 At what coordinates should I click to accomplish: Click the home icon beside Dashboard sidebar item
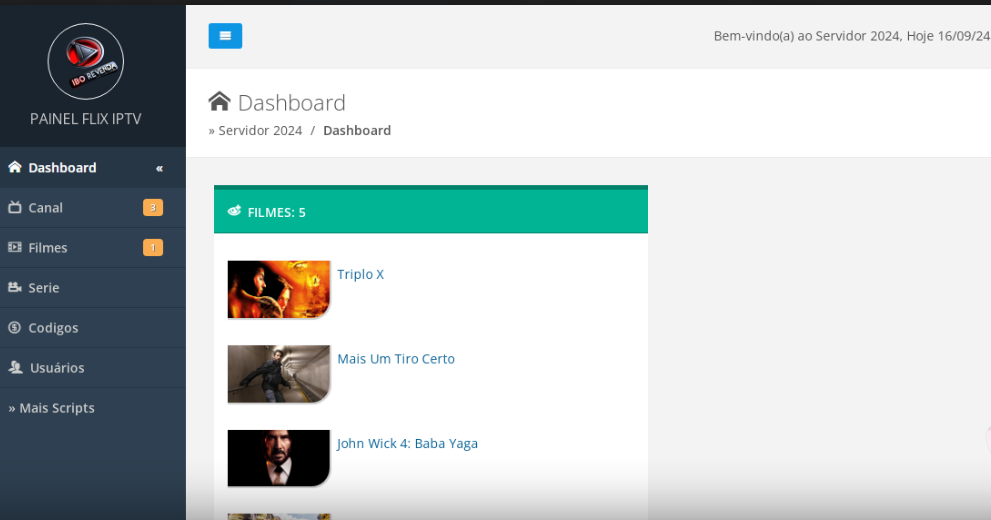pyautogui.click(x=15, y=167)
